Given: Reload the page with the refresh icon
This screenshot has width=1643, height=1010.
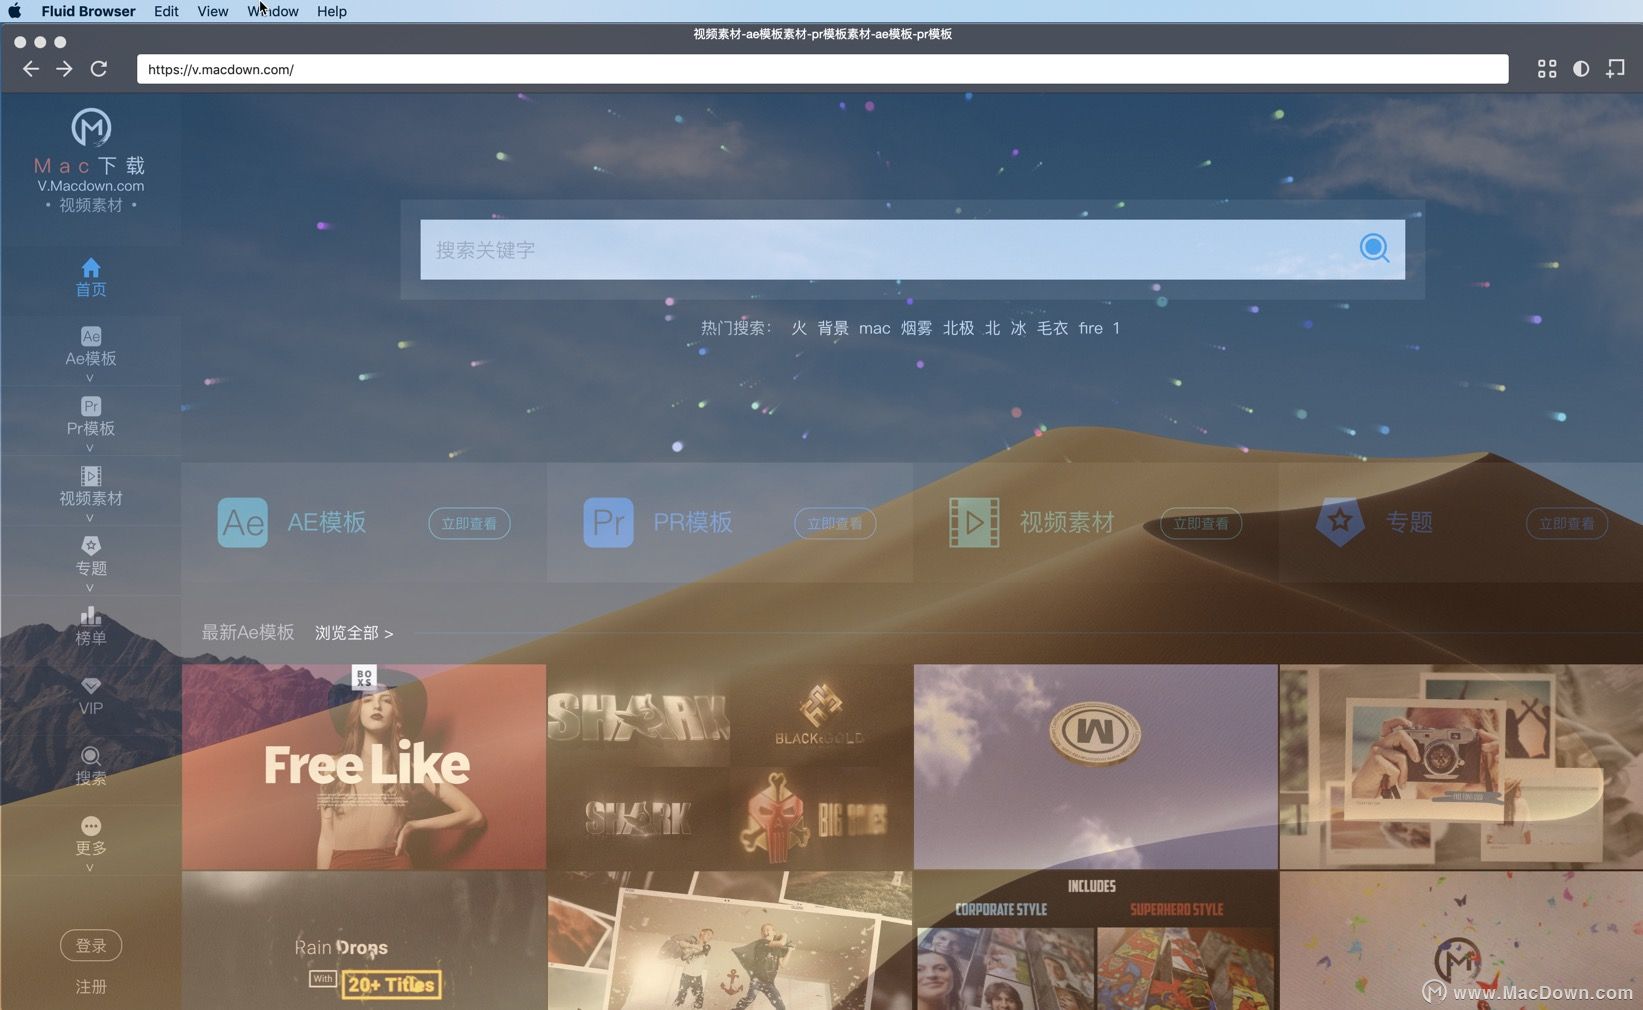Looking at the screenshot, I should tap(98, 69).
